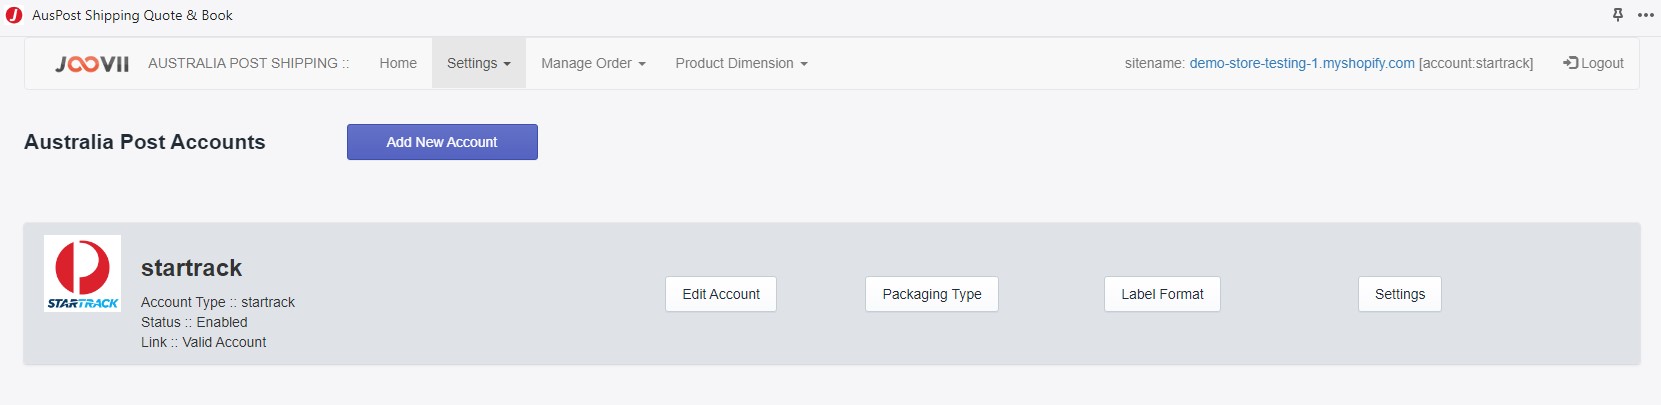The height and width of the screenshot is (405, 1661).
Task: Expand the Manage Order dropdown
Action: click(593, 63)
